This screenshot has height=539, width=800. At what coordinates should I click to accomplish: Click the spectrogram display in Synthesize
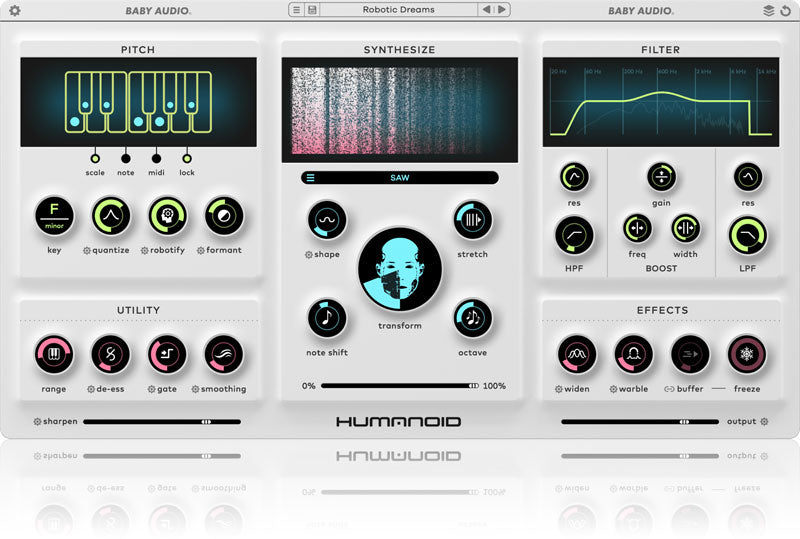click(x=399, y=110)
